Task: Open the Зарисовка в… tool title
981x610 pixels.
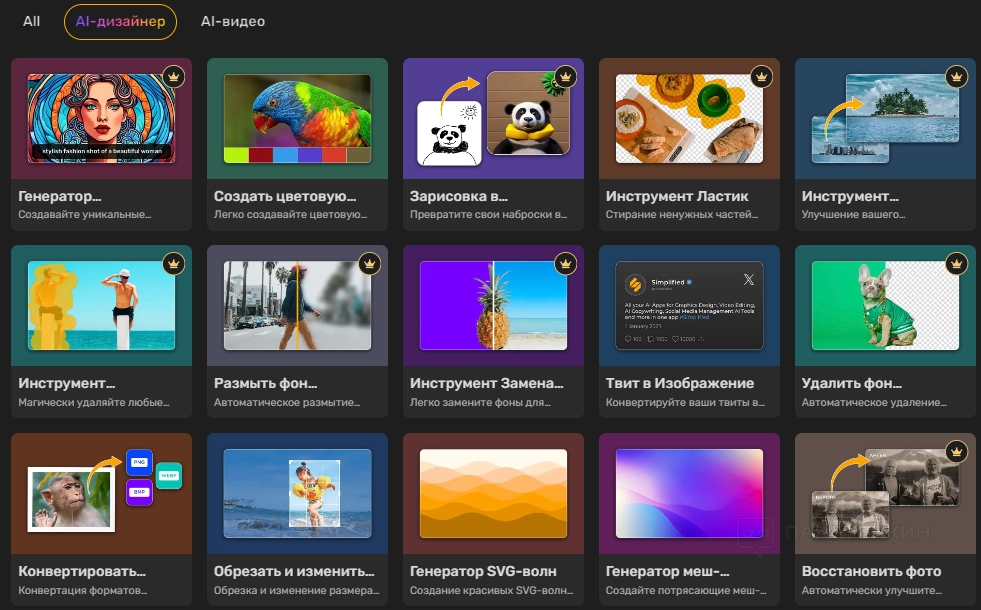Action: click(459, 196)
